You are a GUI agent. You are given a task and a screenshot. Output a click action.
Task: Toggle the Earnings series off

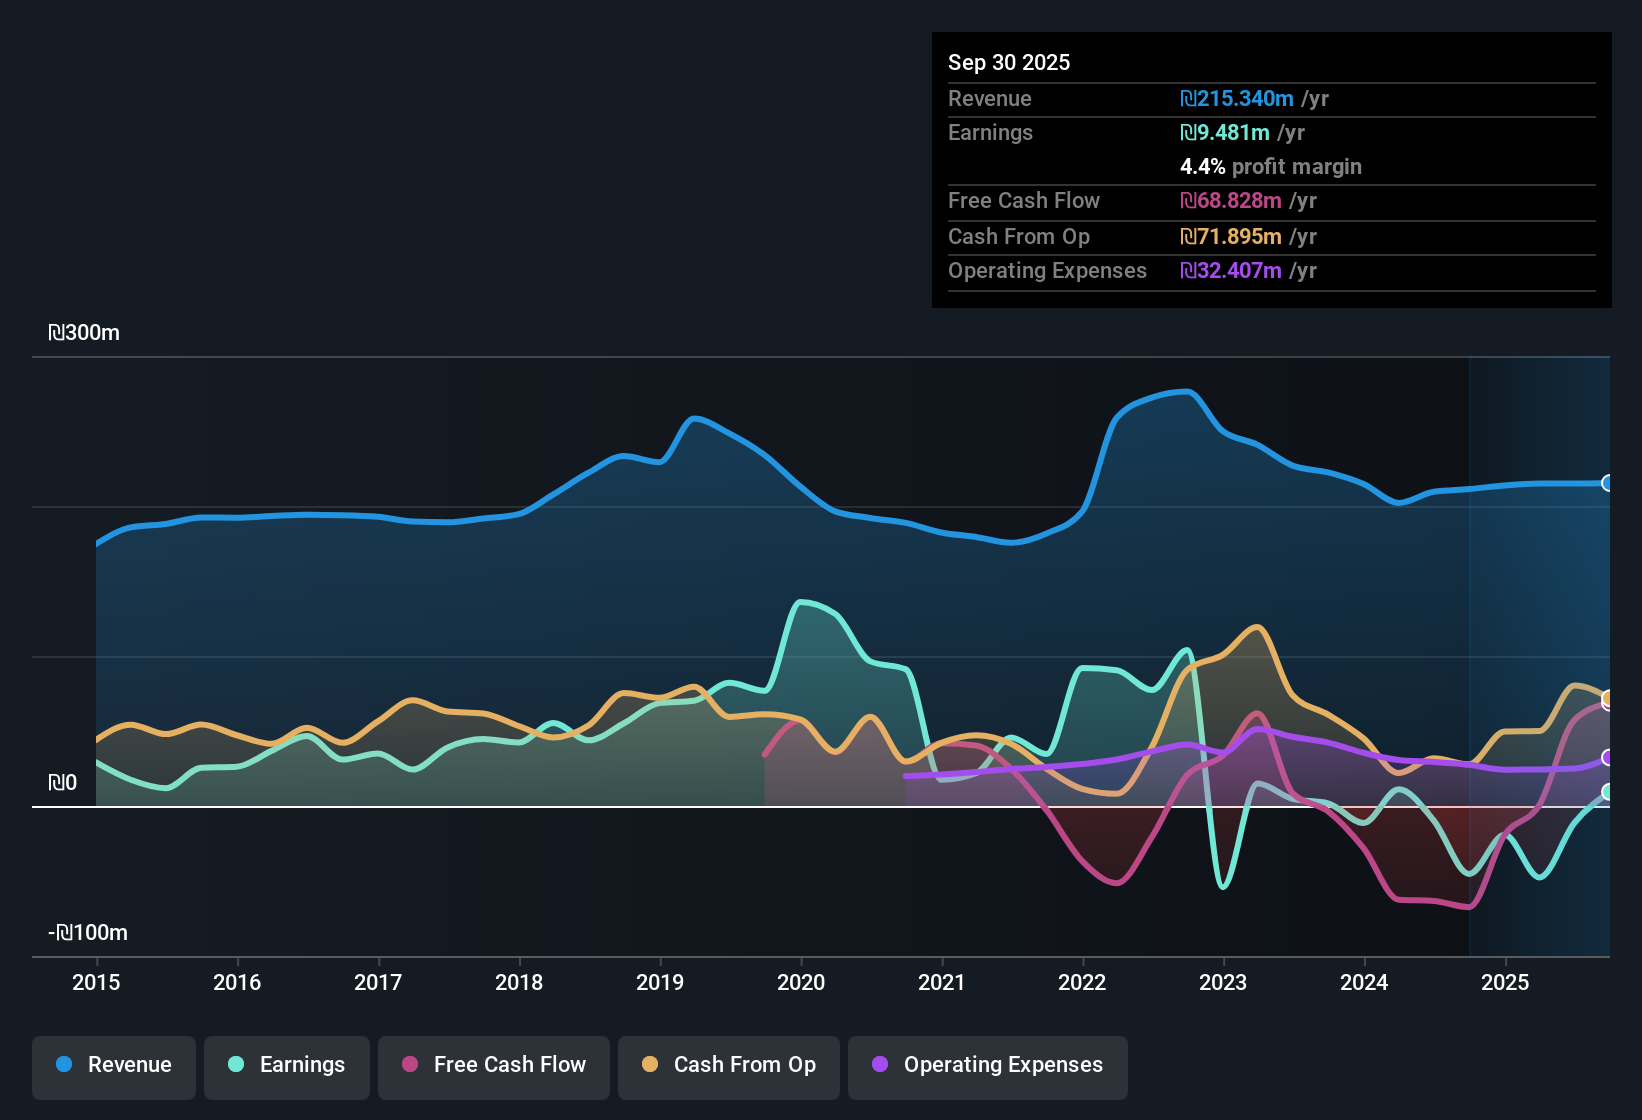tap(286, 1065)
